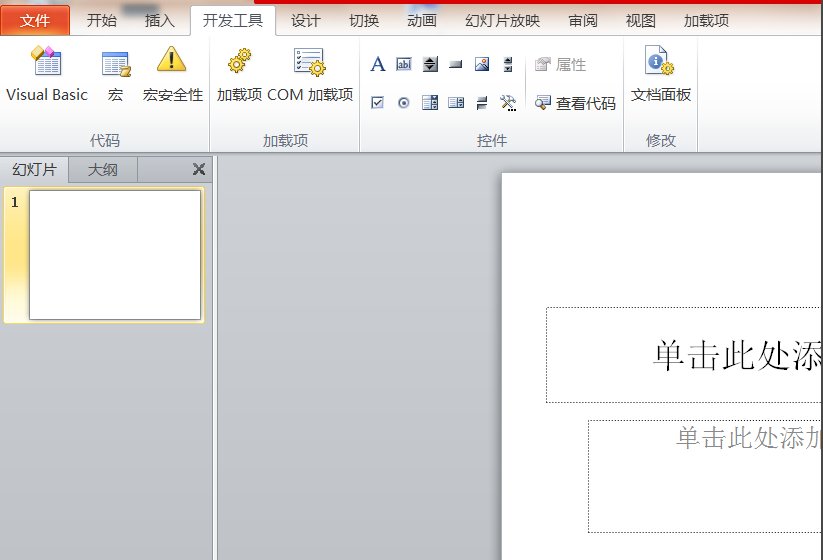This screenshot has height=560, width=823.
Task: Open 宏安全性 macro security settings
Action: [172, 75]
